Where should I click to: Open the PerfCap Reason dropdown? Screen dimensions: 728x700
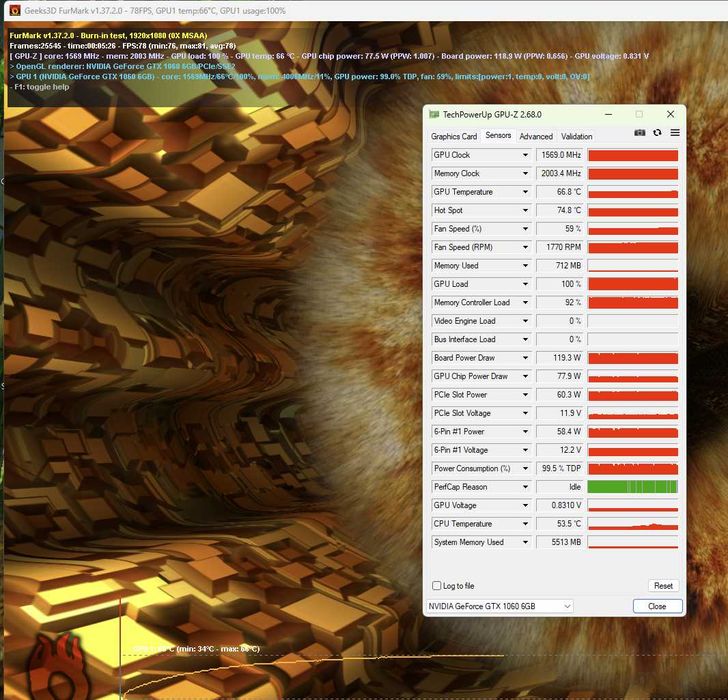coord(525,487)
